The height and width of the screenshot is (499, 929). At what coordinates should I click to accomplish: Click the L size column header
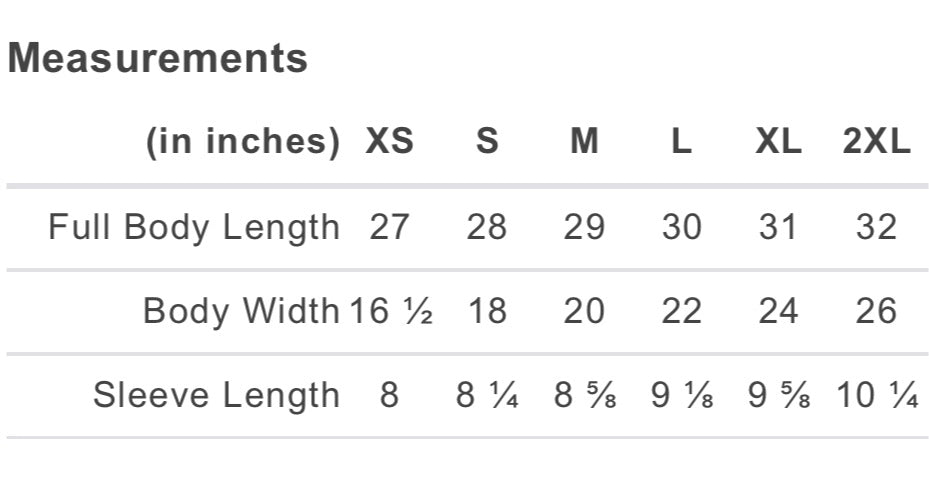click(681, 142)
